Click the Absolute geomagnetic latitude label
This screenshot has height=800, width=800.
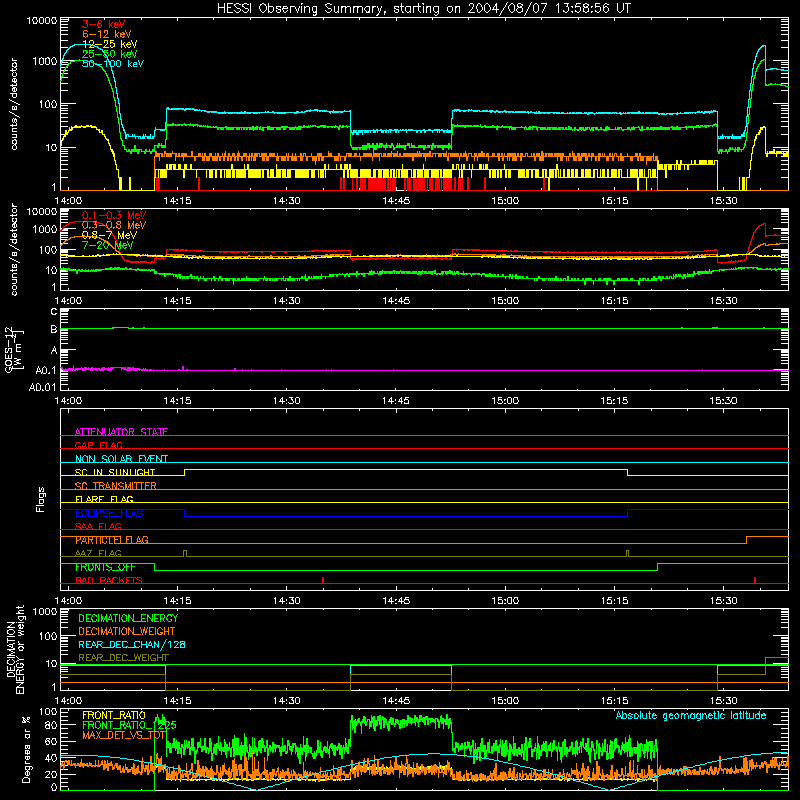691,716
